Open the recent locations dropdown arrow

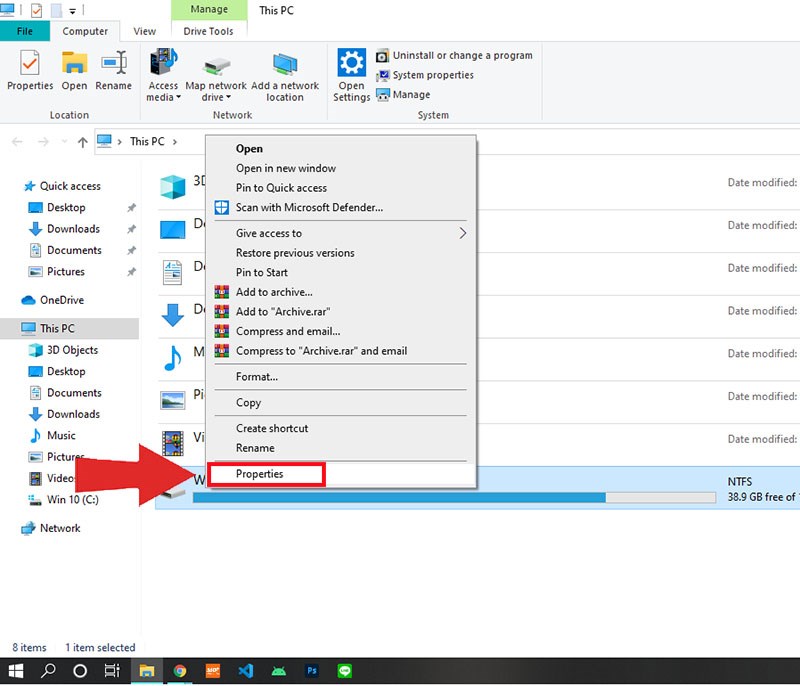point(64,142)
